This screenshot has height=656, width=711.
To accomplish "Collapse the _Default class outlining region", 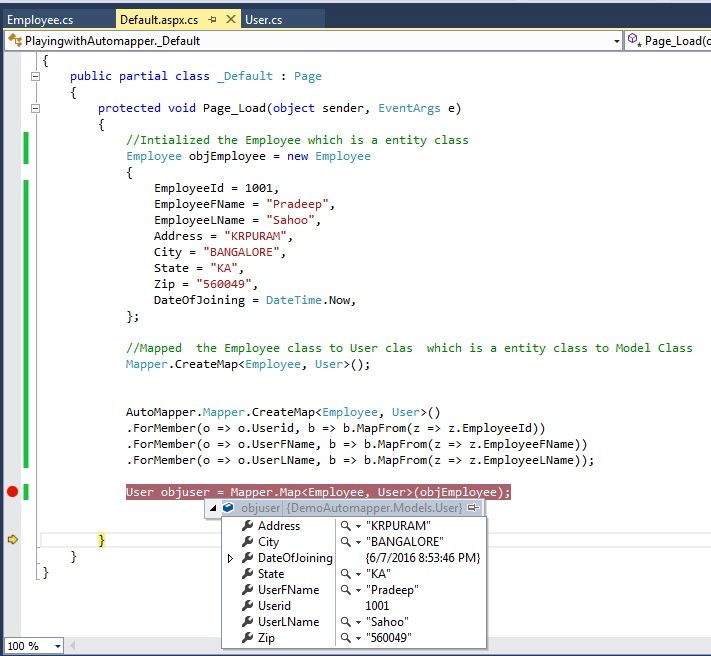I will [37, 76].
